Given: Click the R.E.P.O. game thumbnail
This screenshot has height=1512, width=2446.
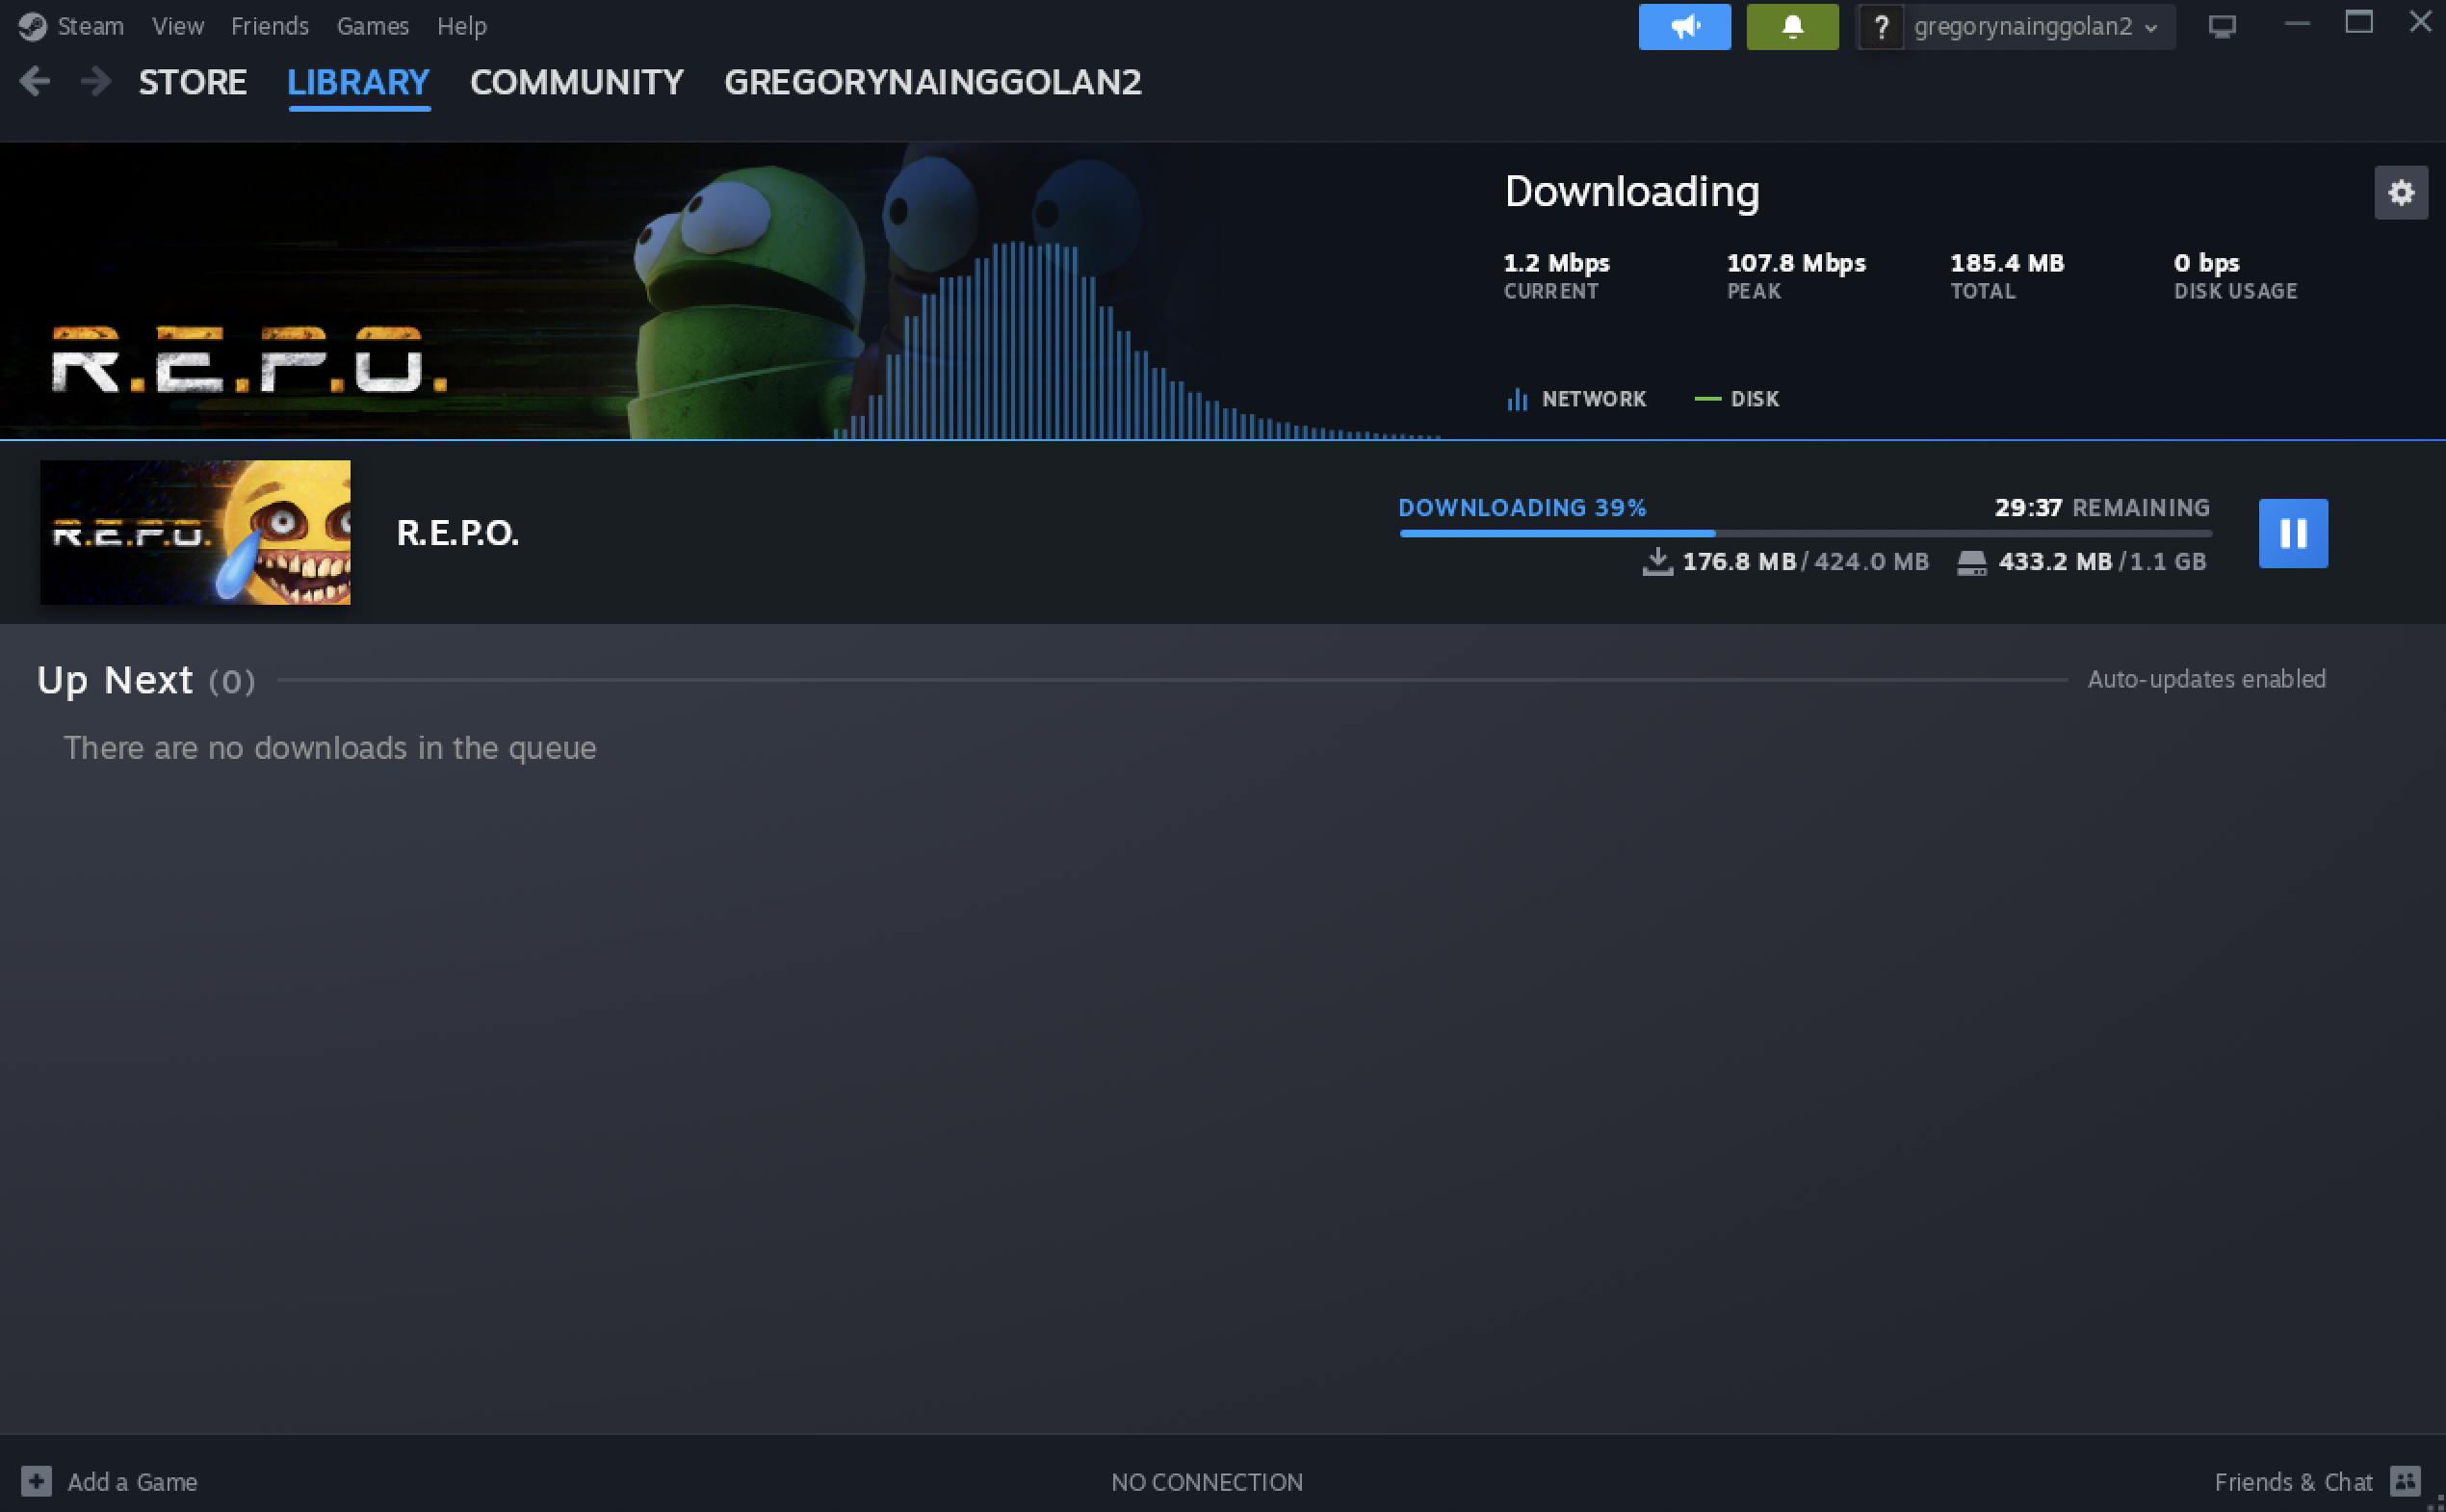Looking at the screenshot, I should coord(195,532).
